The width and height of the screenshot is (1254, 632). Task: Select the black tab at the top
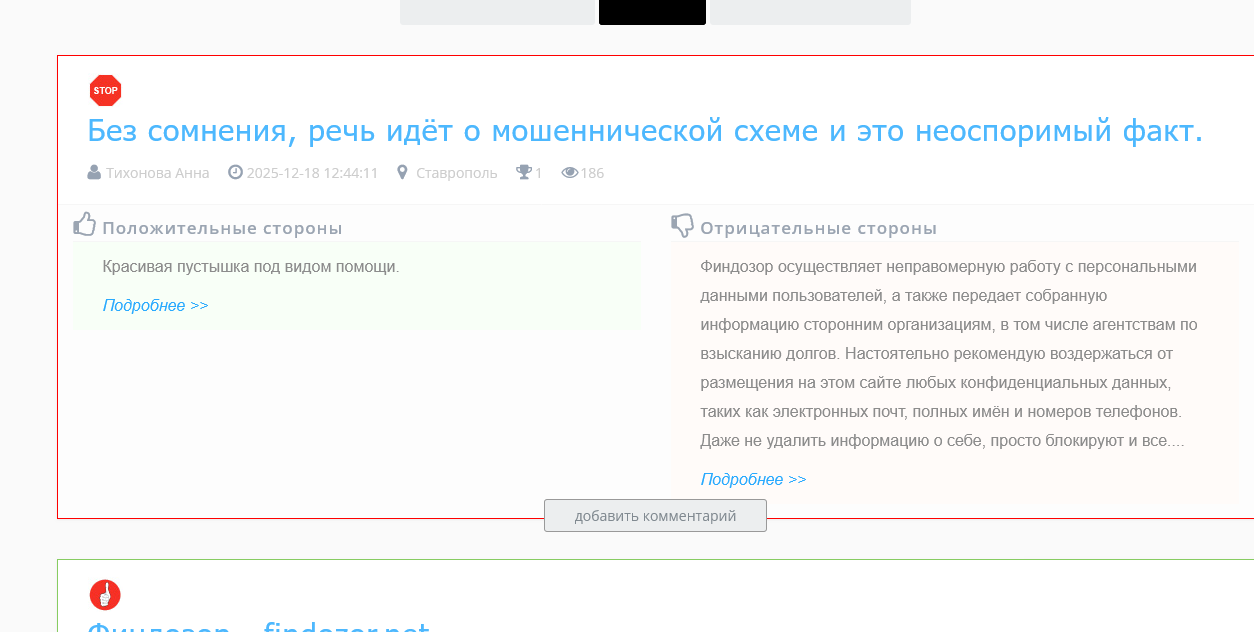click(x=652, y=12)
